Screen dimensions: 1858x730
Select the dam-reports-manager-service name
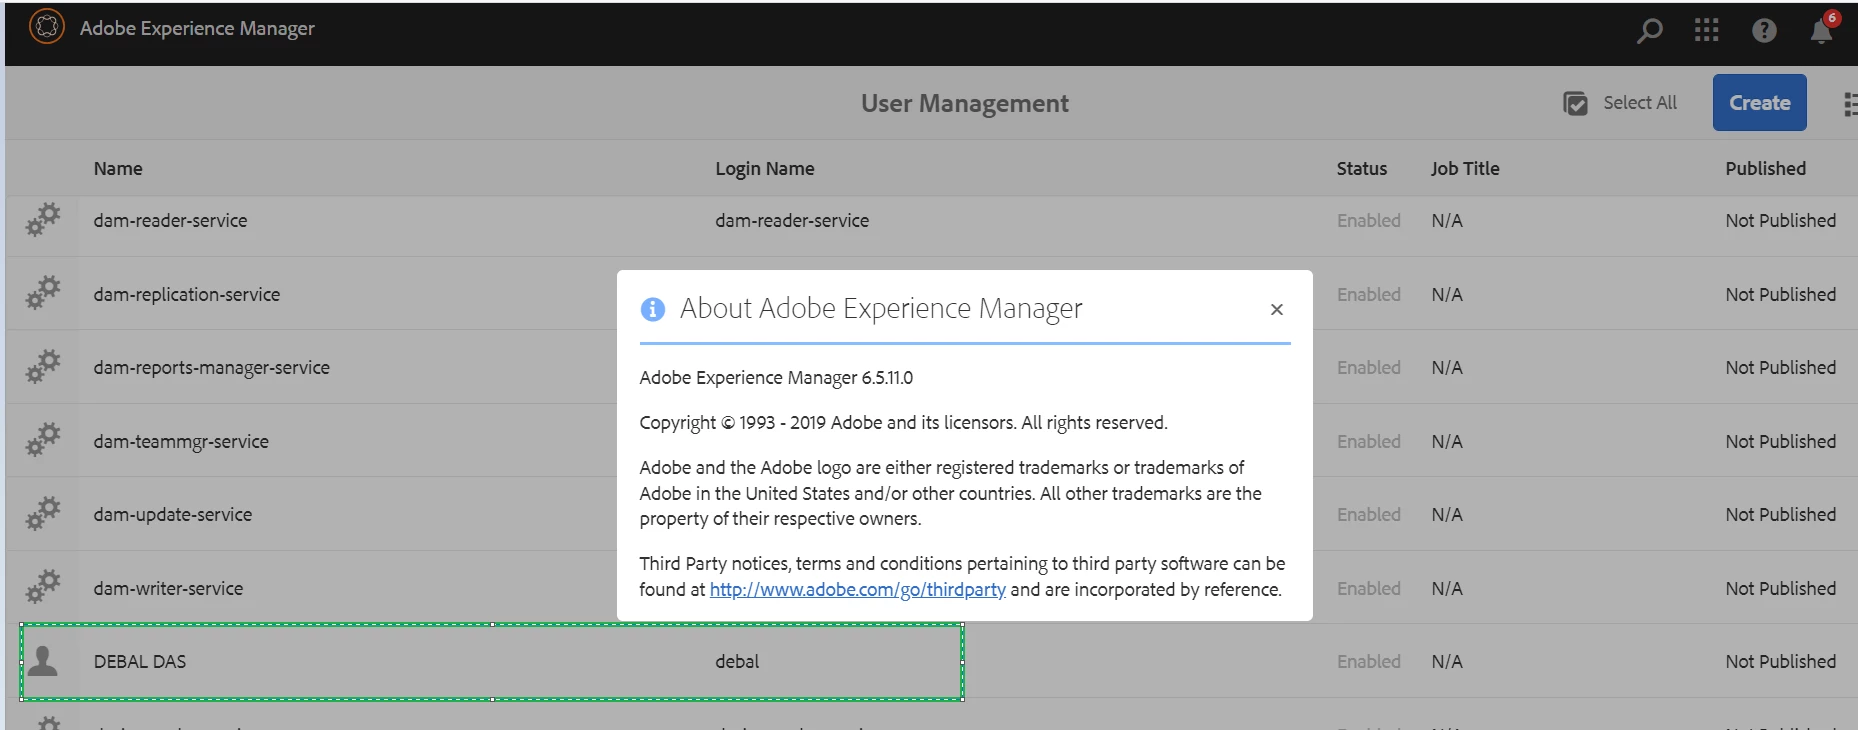(x=211, y=367)
